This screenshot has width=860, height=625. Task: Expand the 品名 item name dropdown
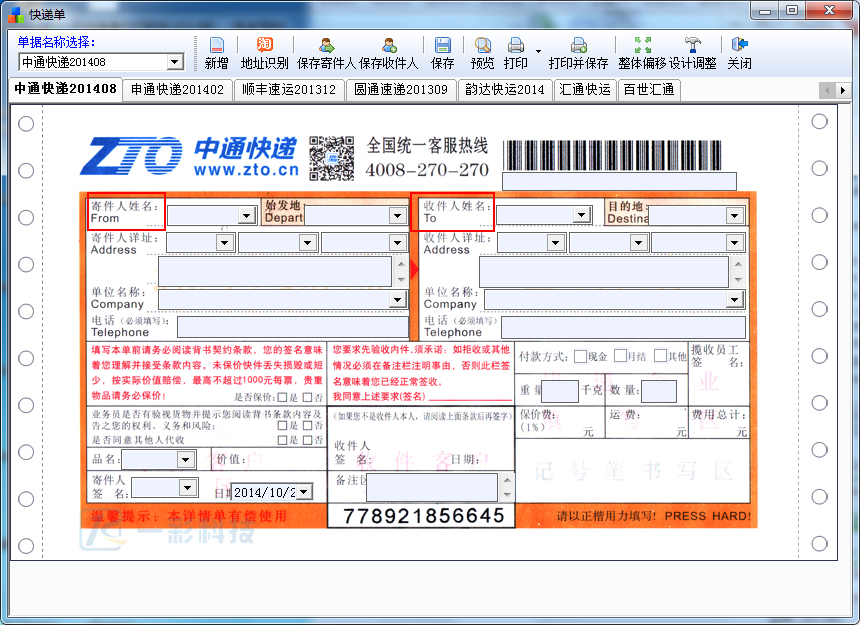[x=186, y=459]
